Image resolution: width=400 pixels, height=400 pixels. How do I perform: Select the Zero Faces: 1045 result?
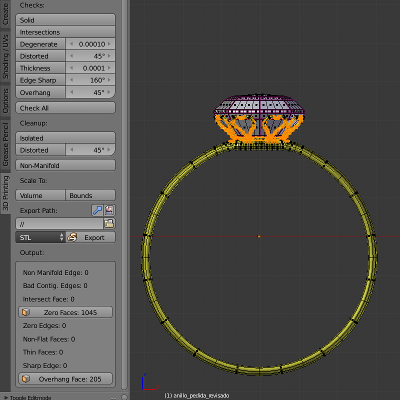point(65,312)
